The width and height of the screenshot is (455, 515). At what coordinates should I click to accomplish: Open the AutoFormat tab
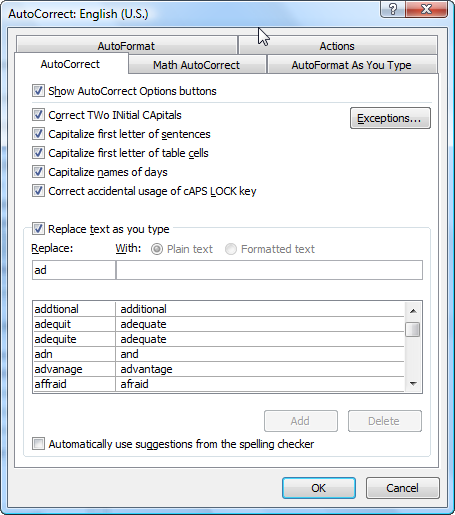click(126, 46)
